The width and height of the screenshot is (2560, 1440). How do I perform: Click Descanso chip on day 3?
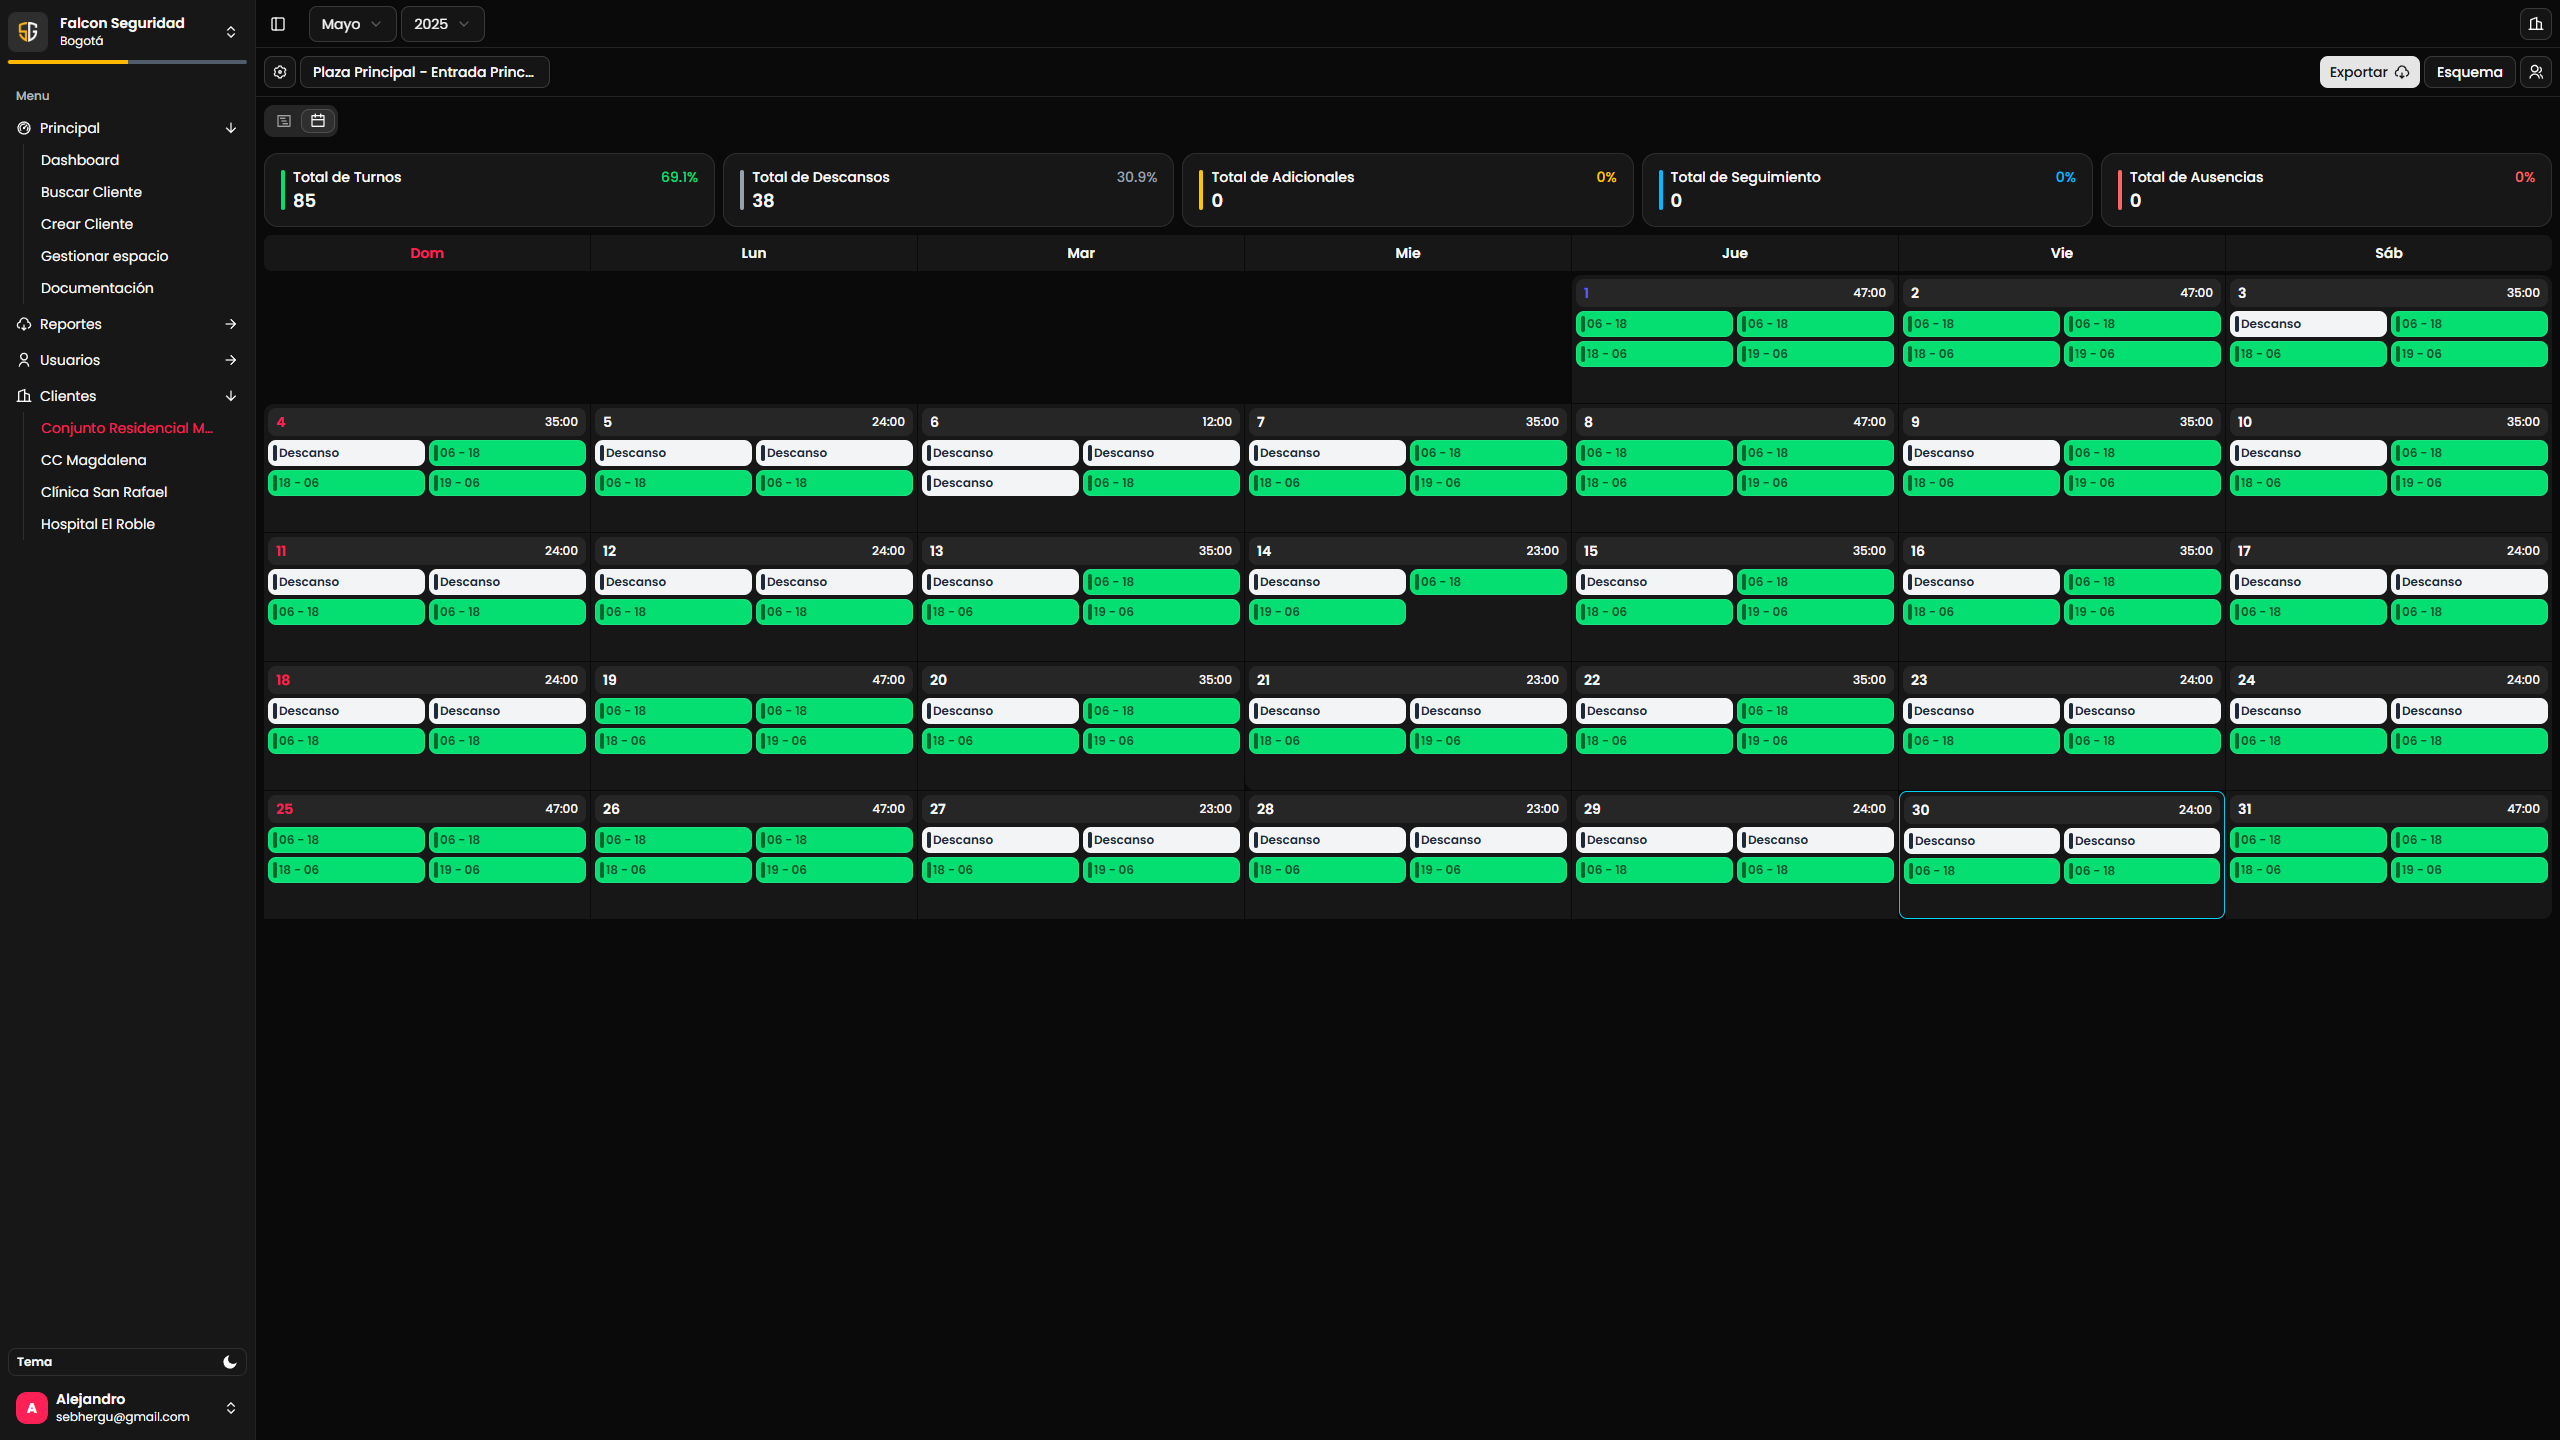[2308, 324]
